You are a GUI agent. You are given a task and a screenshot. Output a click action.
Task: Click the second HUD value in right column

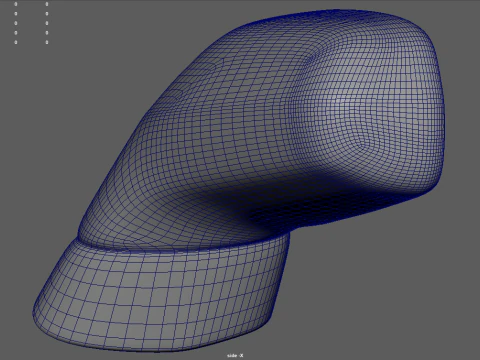point(47,14)
